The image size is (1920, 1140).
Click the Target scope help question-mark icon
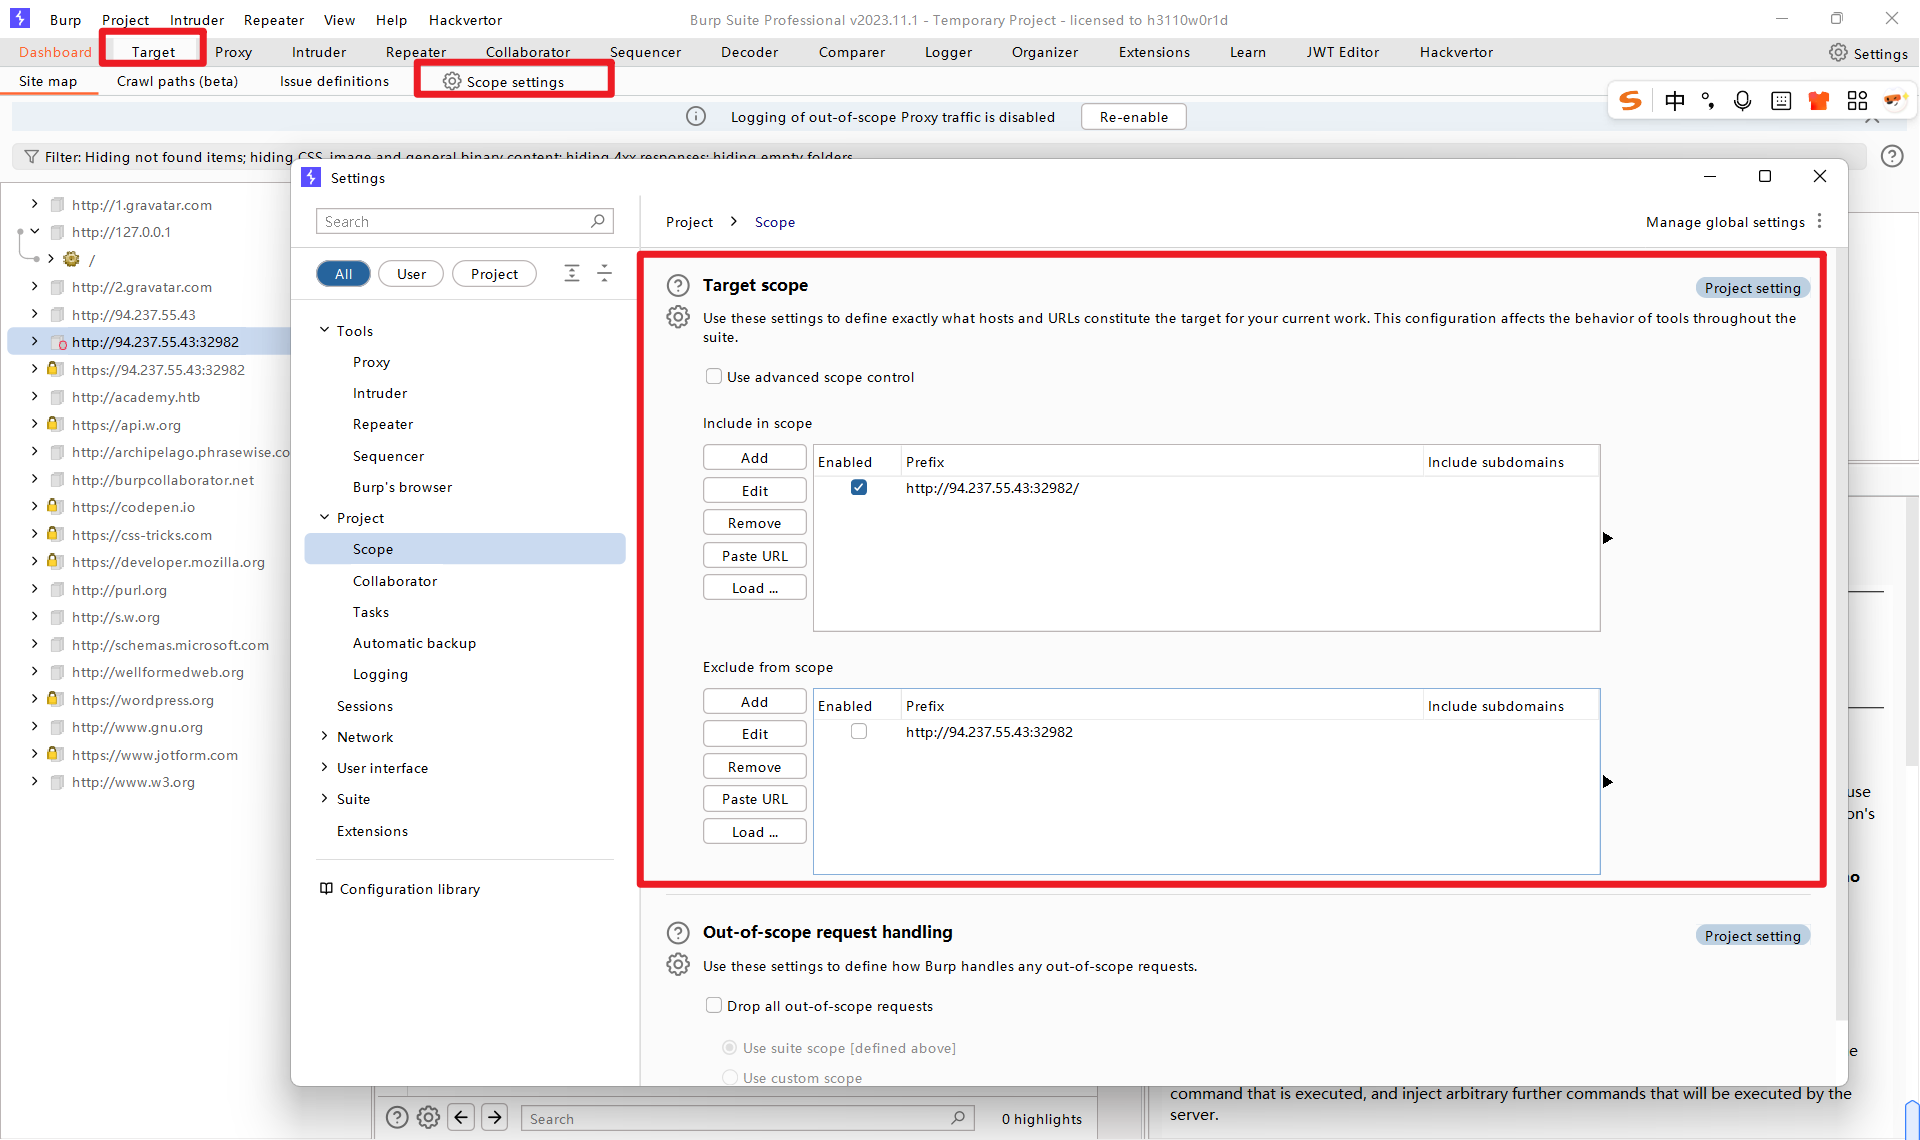(678, 285)
